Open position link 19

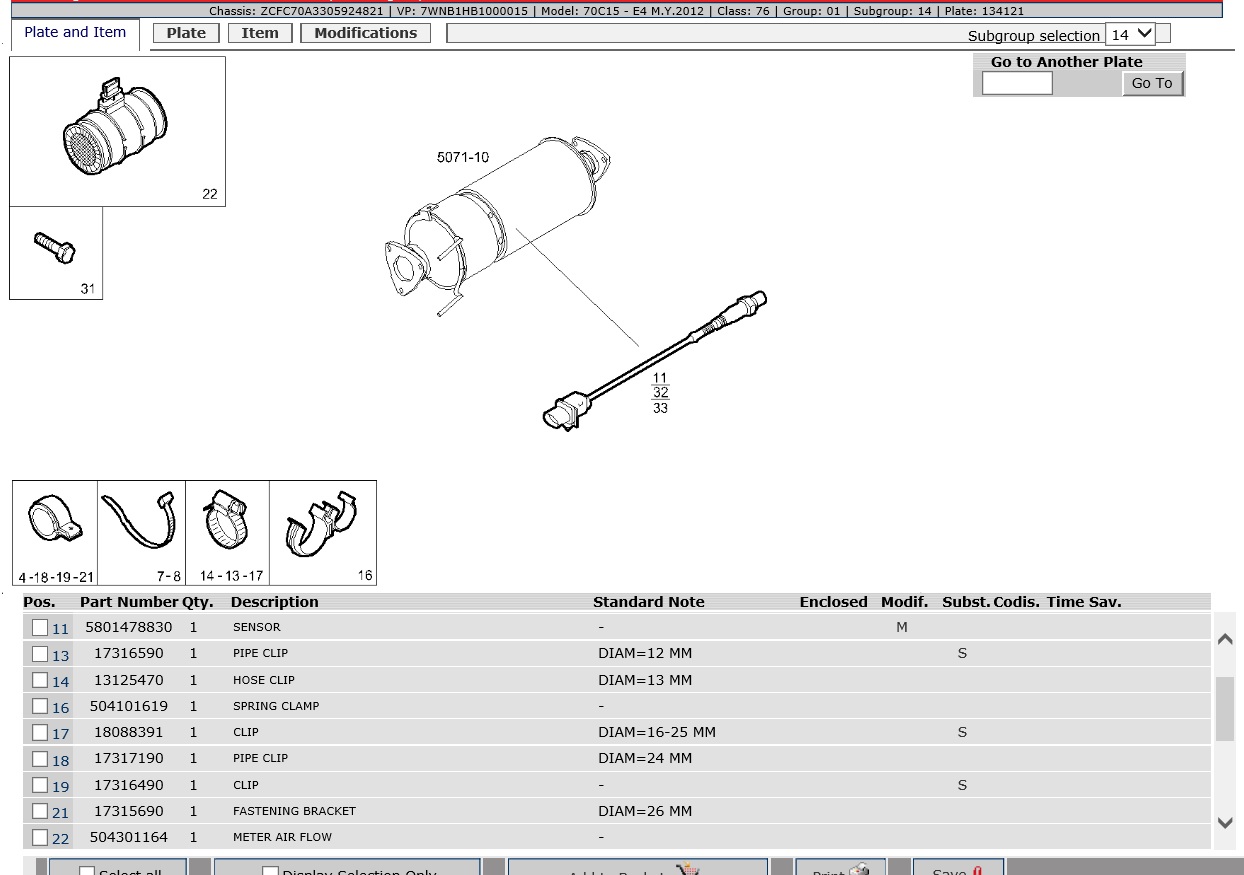[x=61, y=787]
